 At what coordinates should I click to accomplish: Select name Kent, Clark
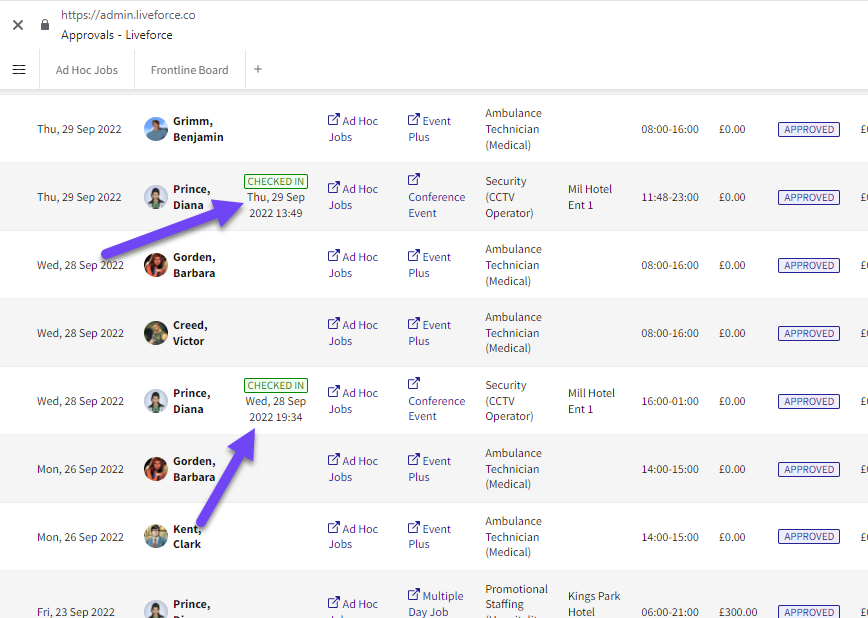[x=187, y=537]
